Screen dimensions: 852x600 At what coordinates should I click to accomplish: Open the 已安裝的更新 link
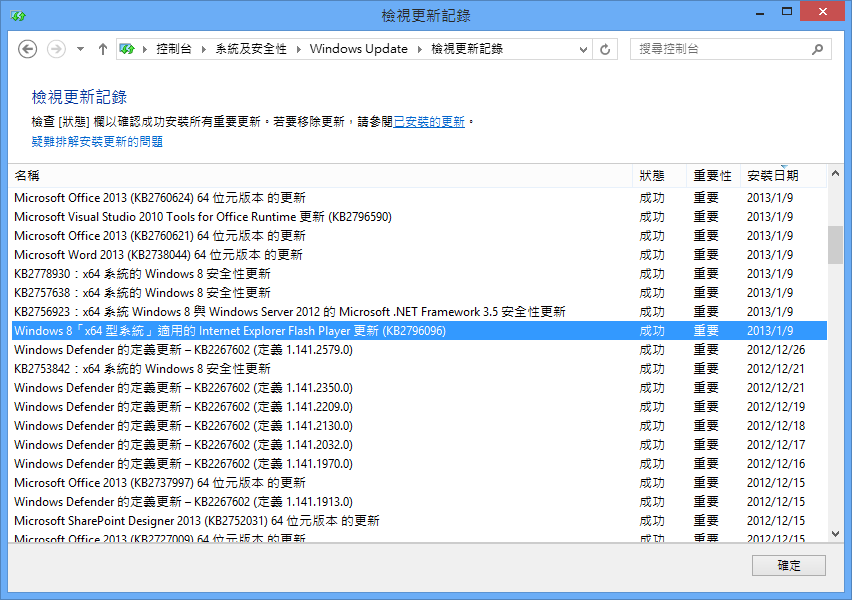point(429,122)
